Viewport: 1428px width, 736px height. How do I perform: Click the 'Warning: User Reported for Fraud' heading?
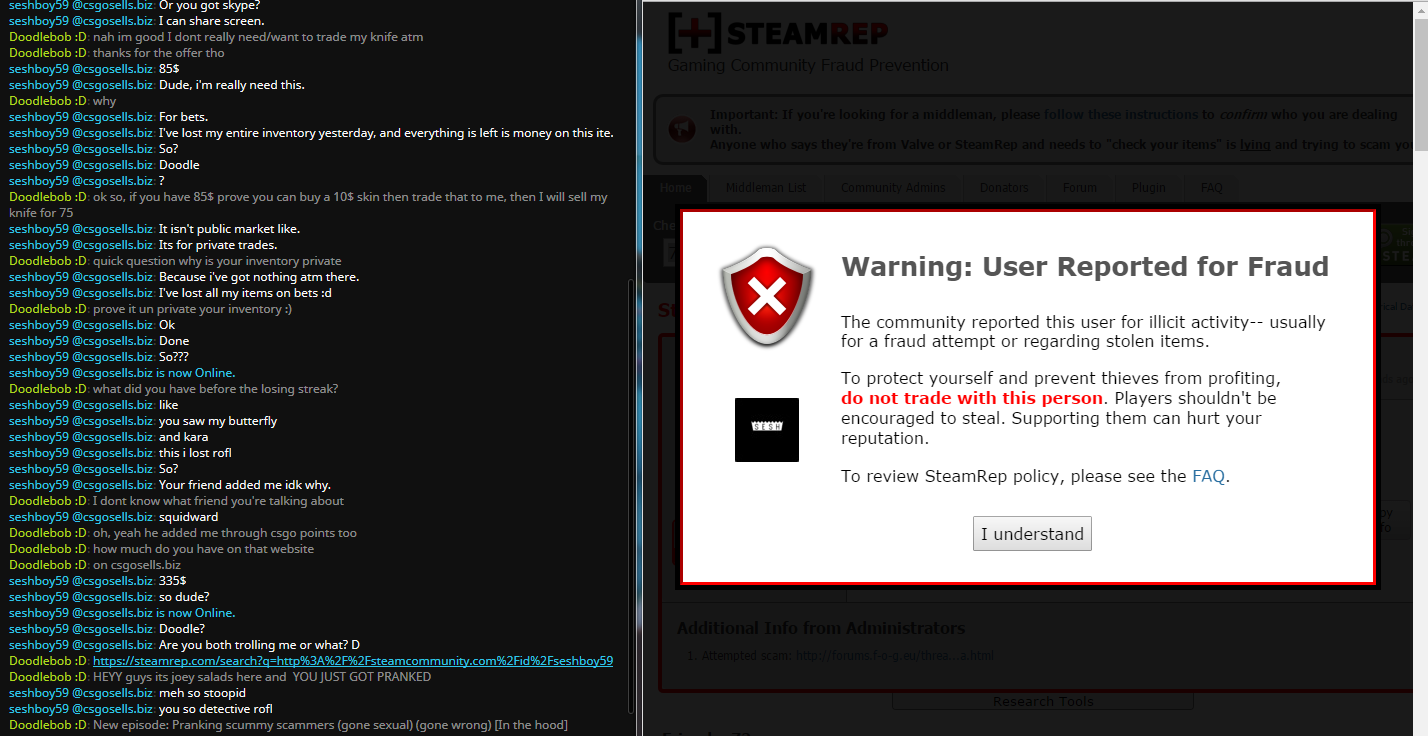coord(1085,266)
